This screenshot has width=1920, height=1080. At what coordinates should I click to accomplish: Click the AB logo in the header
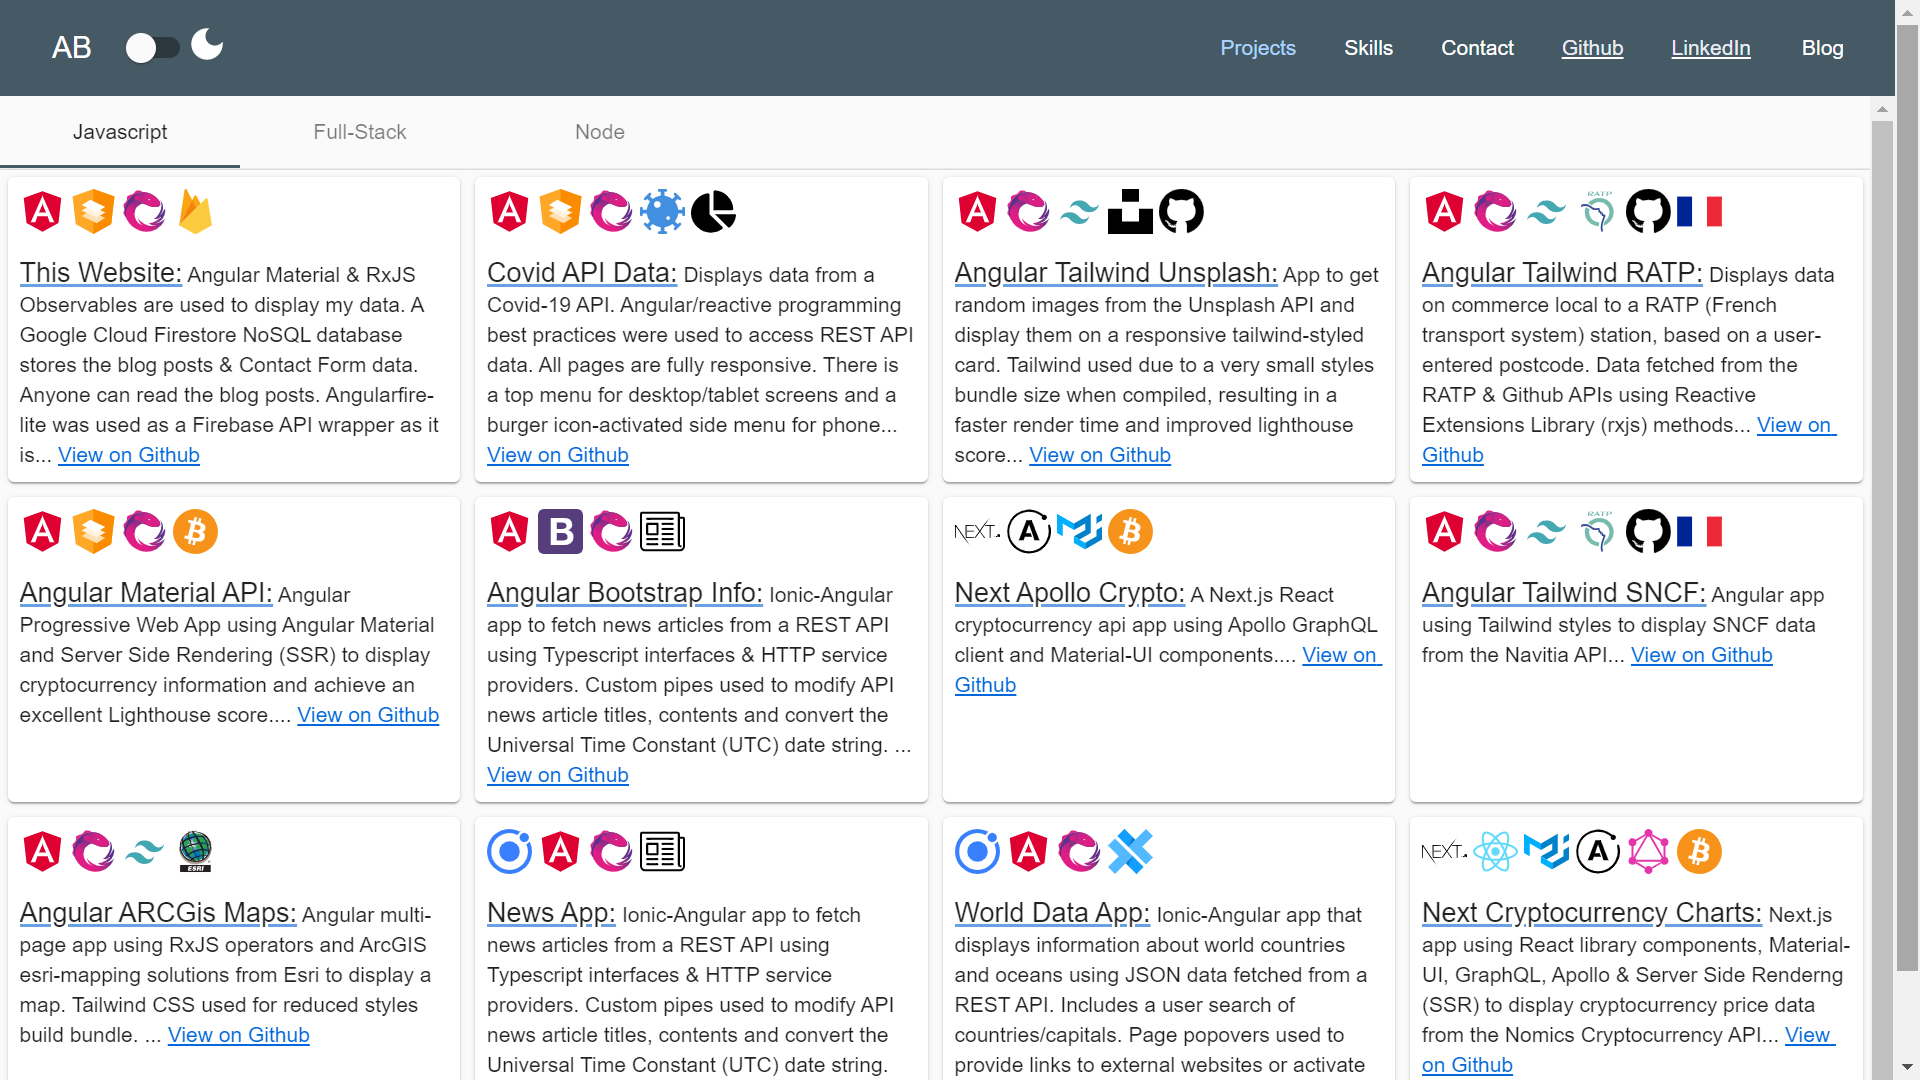pyautogui.click(x=71, y=48)
